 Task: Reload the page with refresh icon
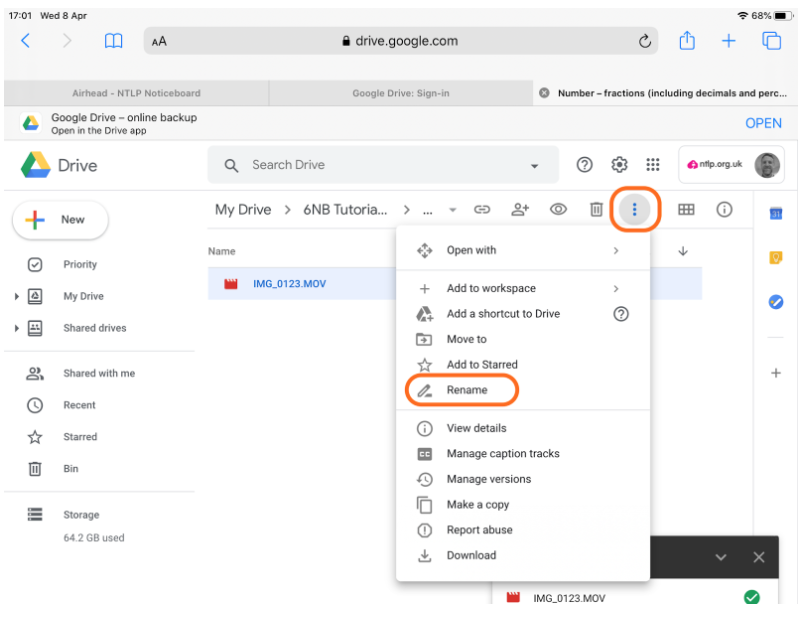(644, 41)
